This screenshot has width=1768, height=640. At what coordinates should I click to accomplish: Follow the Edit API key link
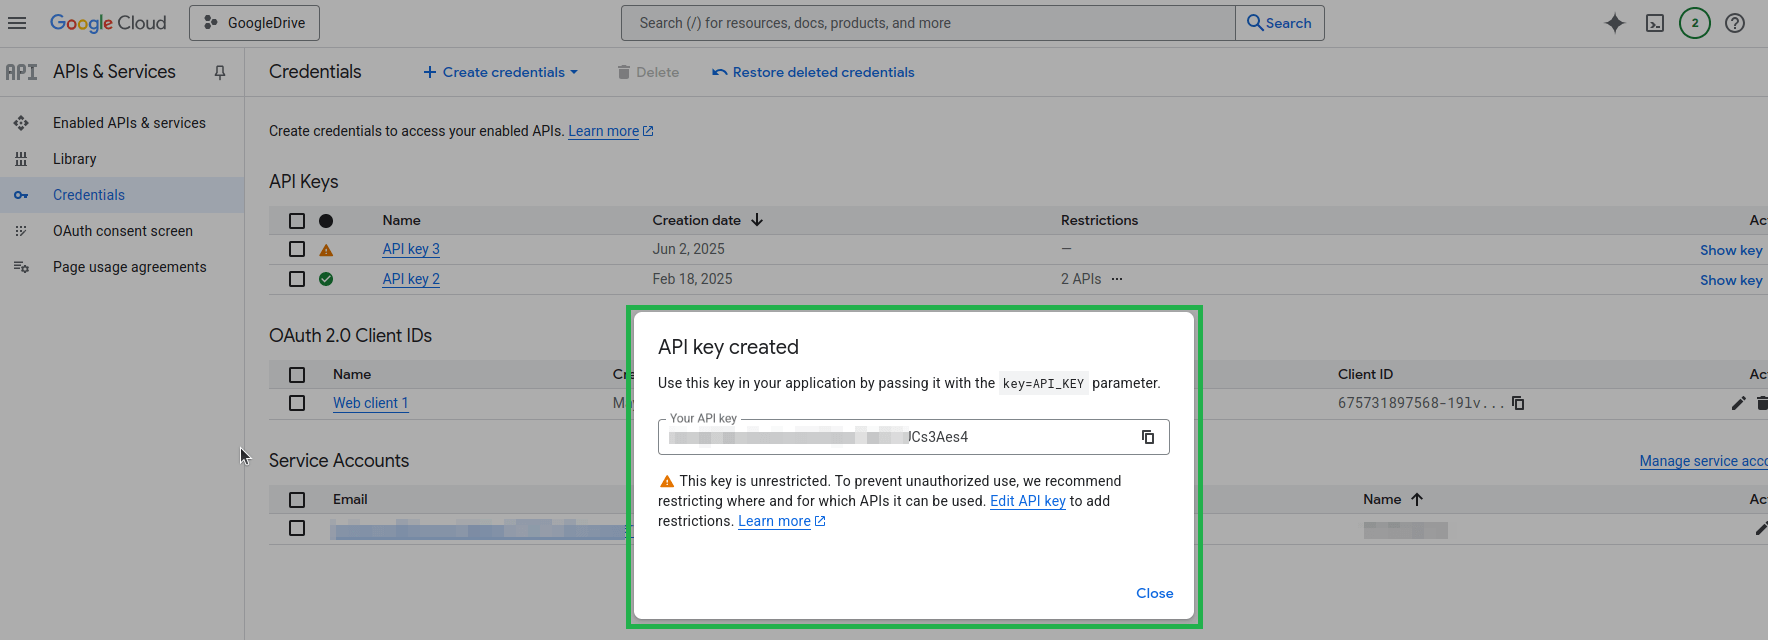(1027, 501)
